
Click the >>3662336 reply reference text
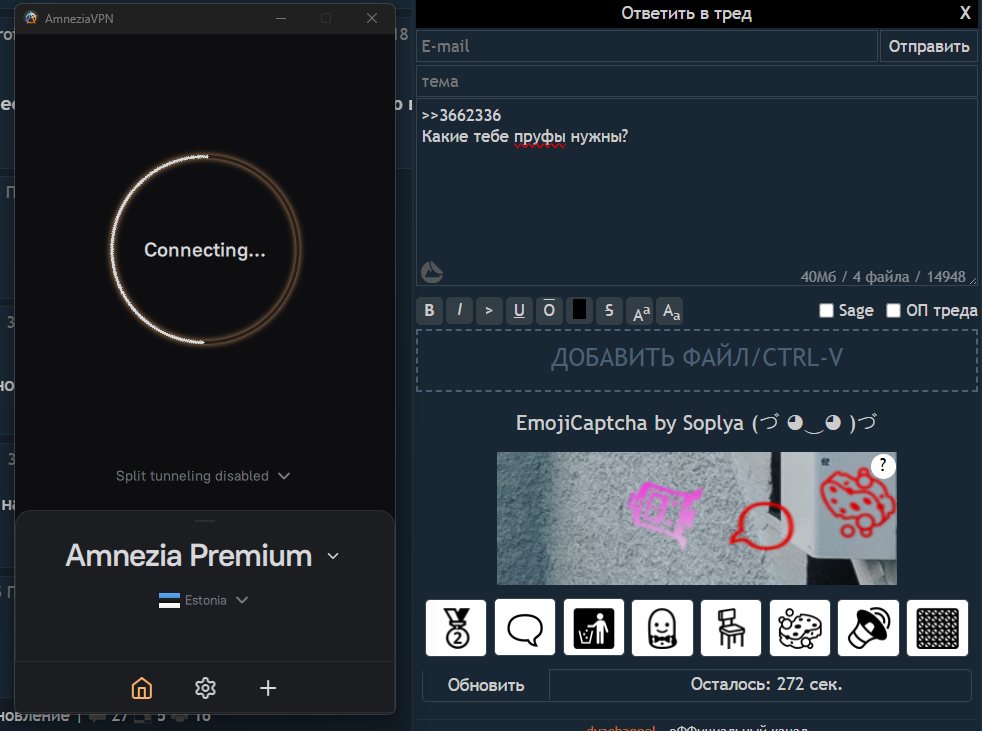click(x=462, y=115)
